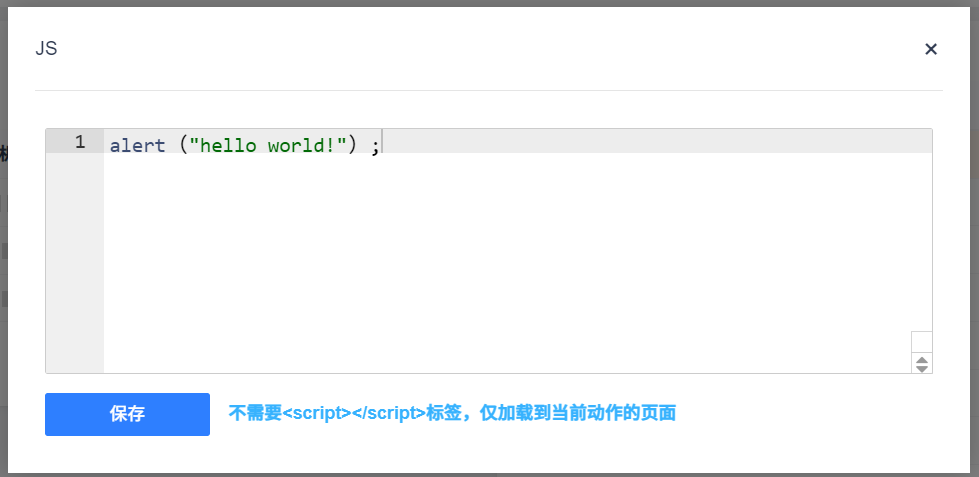Place cursor at the semicolon in line 1

375,146
